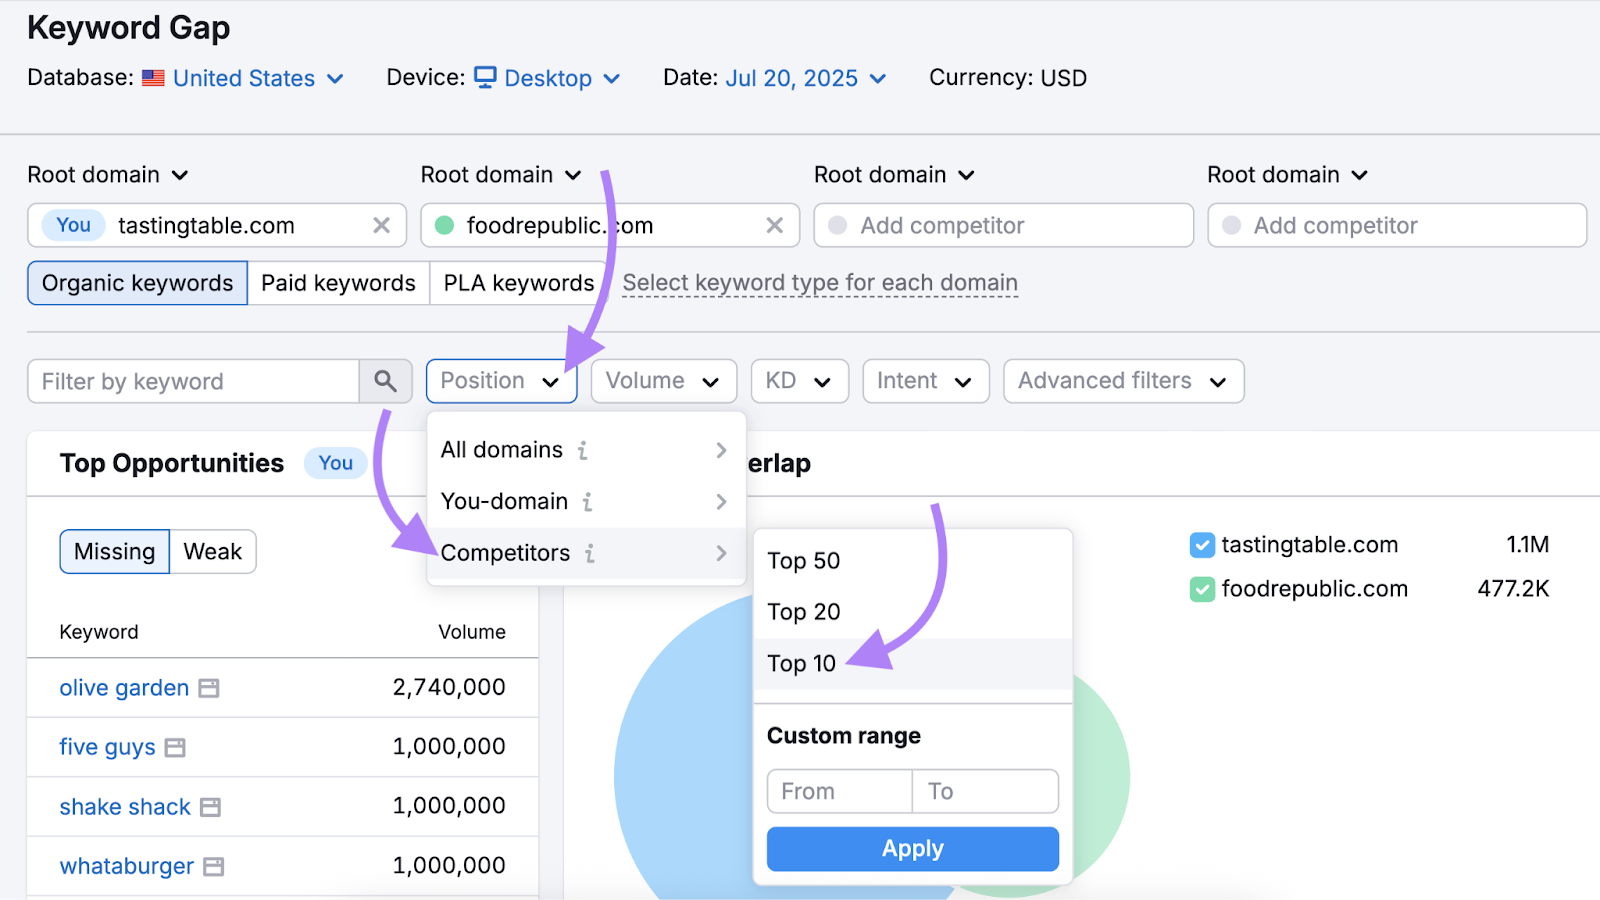Click info icon beside You-domain
The width and height of the screenshot is (1600, 900).
point(588,502)
